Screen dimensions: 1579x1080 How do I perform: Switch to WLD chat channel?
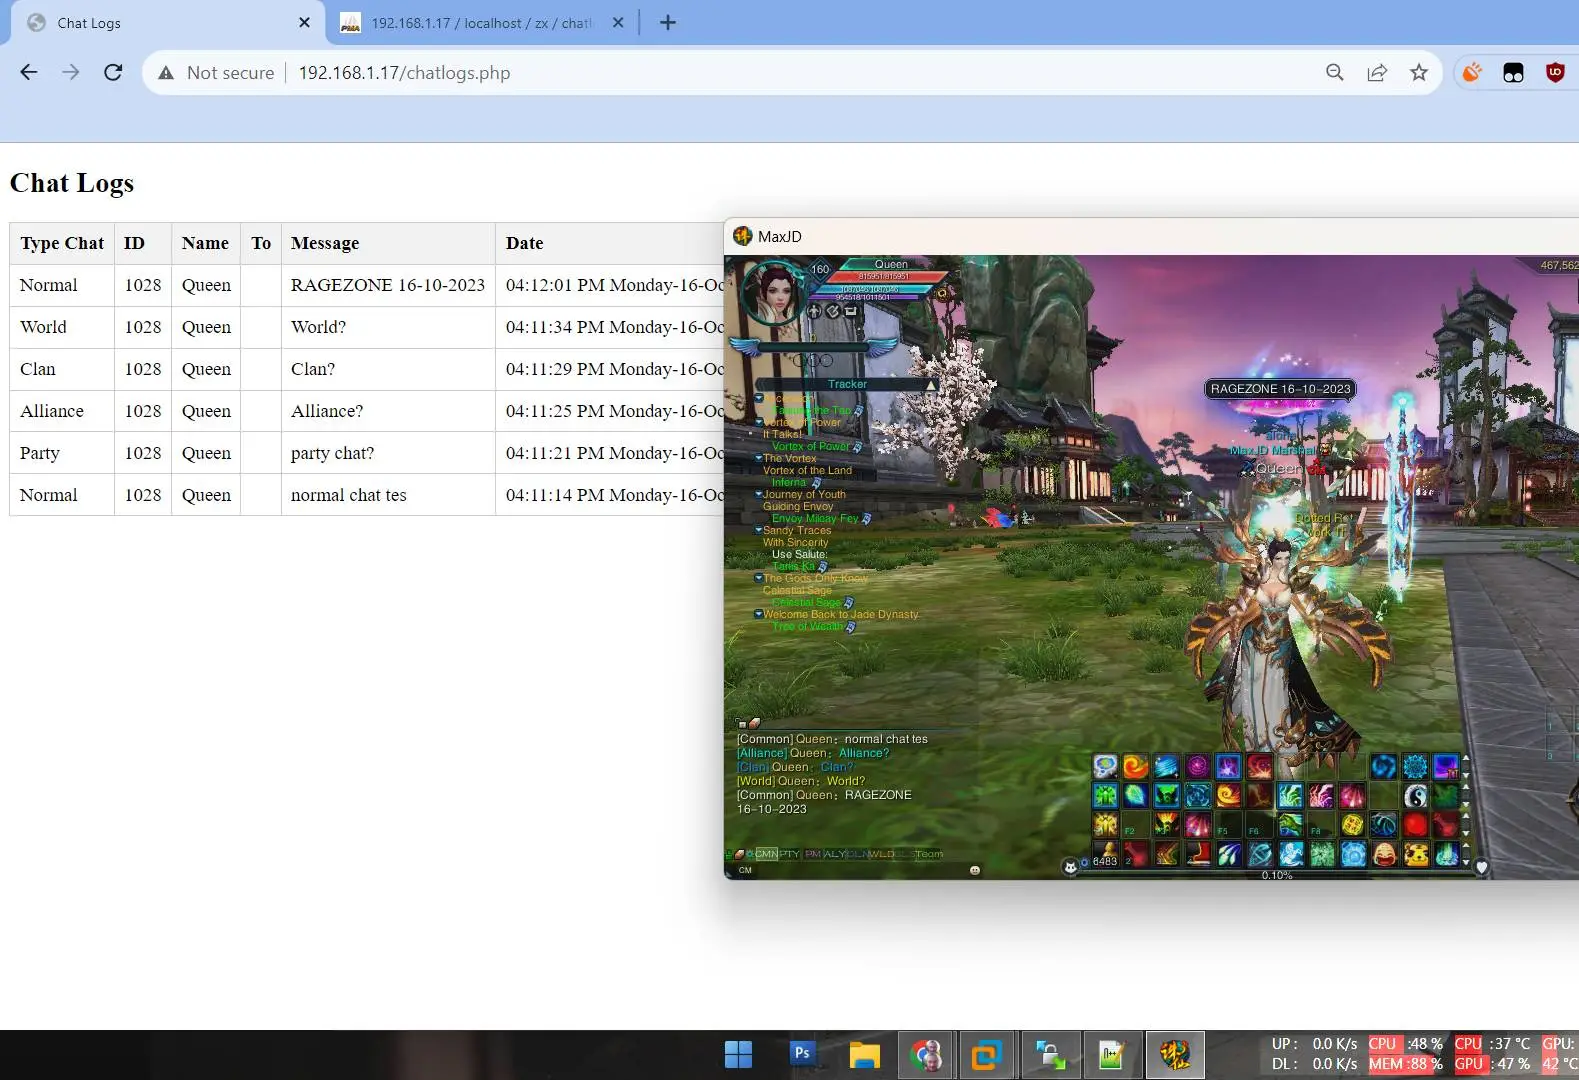coord(881,854)
